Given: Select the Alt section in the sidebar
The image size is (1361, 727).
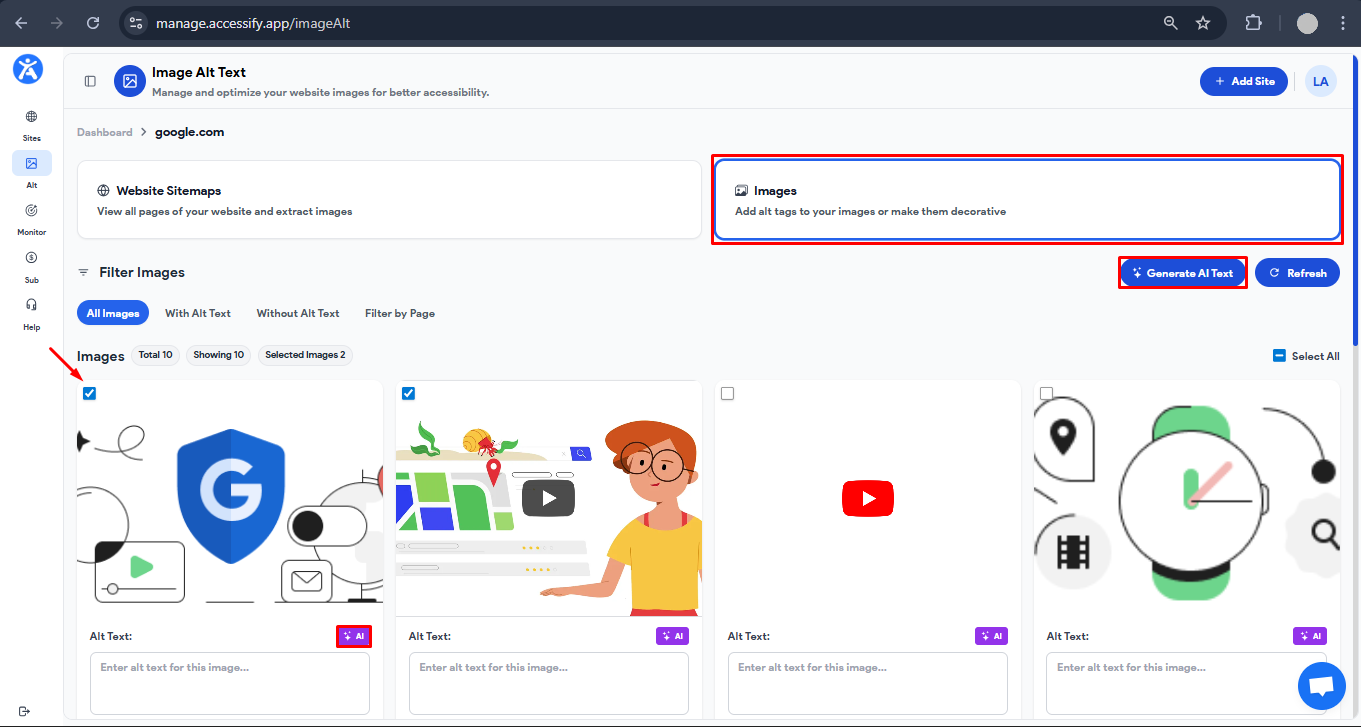Looking at the screenshot, I should pyautogui.click(x=31, y=169).
